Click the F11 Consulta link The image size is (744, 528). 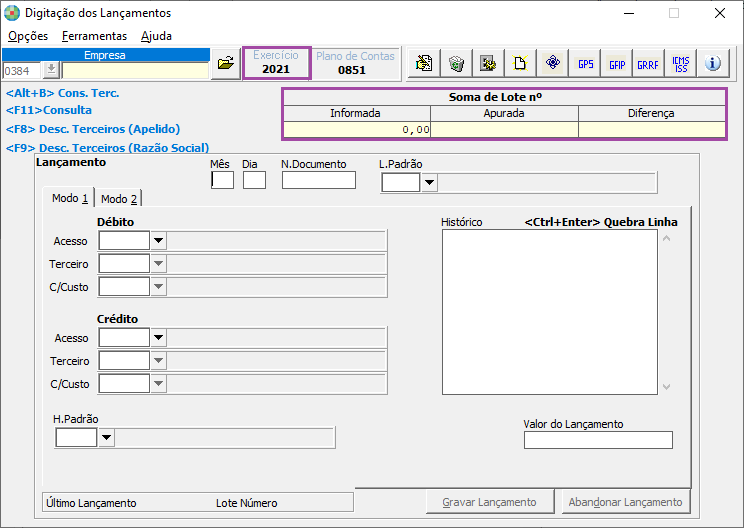(x=49, y=110)
